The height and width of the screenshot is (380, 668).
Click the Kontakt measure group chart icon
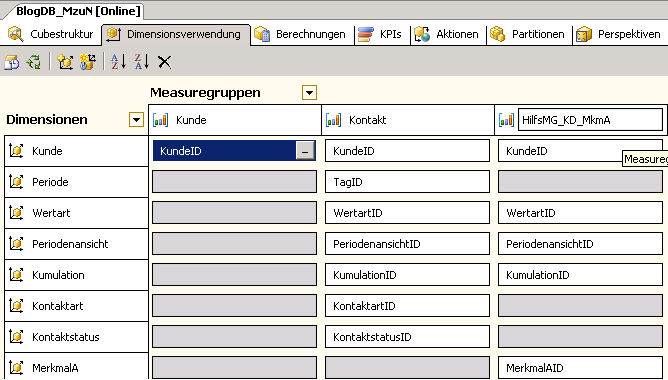pyautogui.click(x=334, y=120)
